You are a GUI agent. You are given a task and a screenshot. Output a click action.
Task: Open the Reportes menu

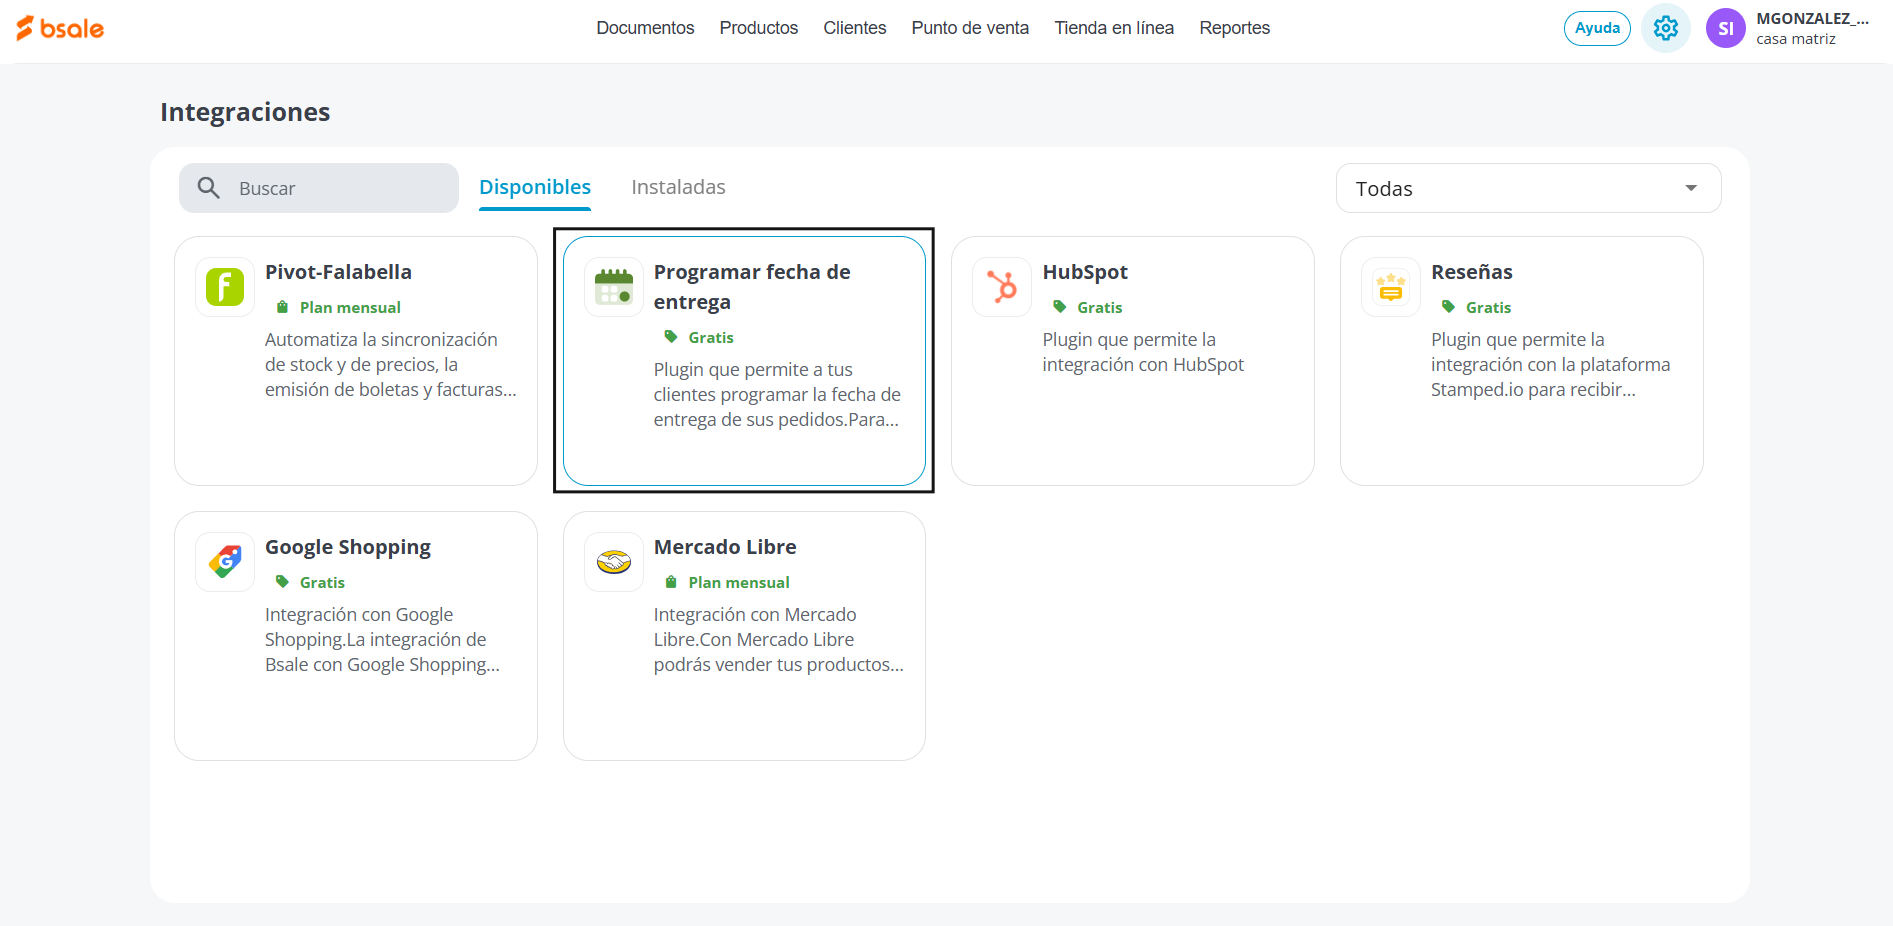[x=1235, y=28]
